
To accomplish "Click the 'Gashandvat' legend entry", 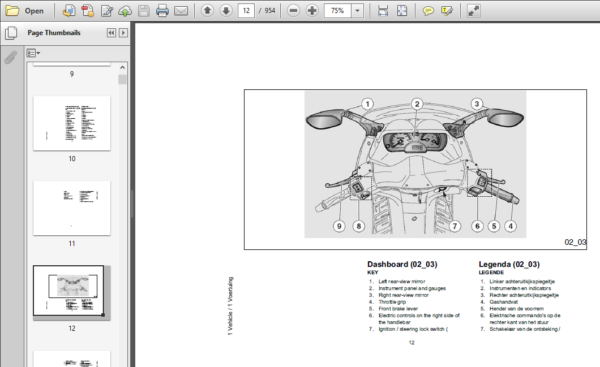I will click(504, 302).
